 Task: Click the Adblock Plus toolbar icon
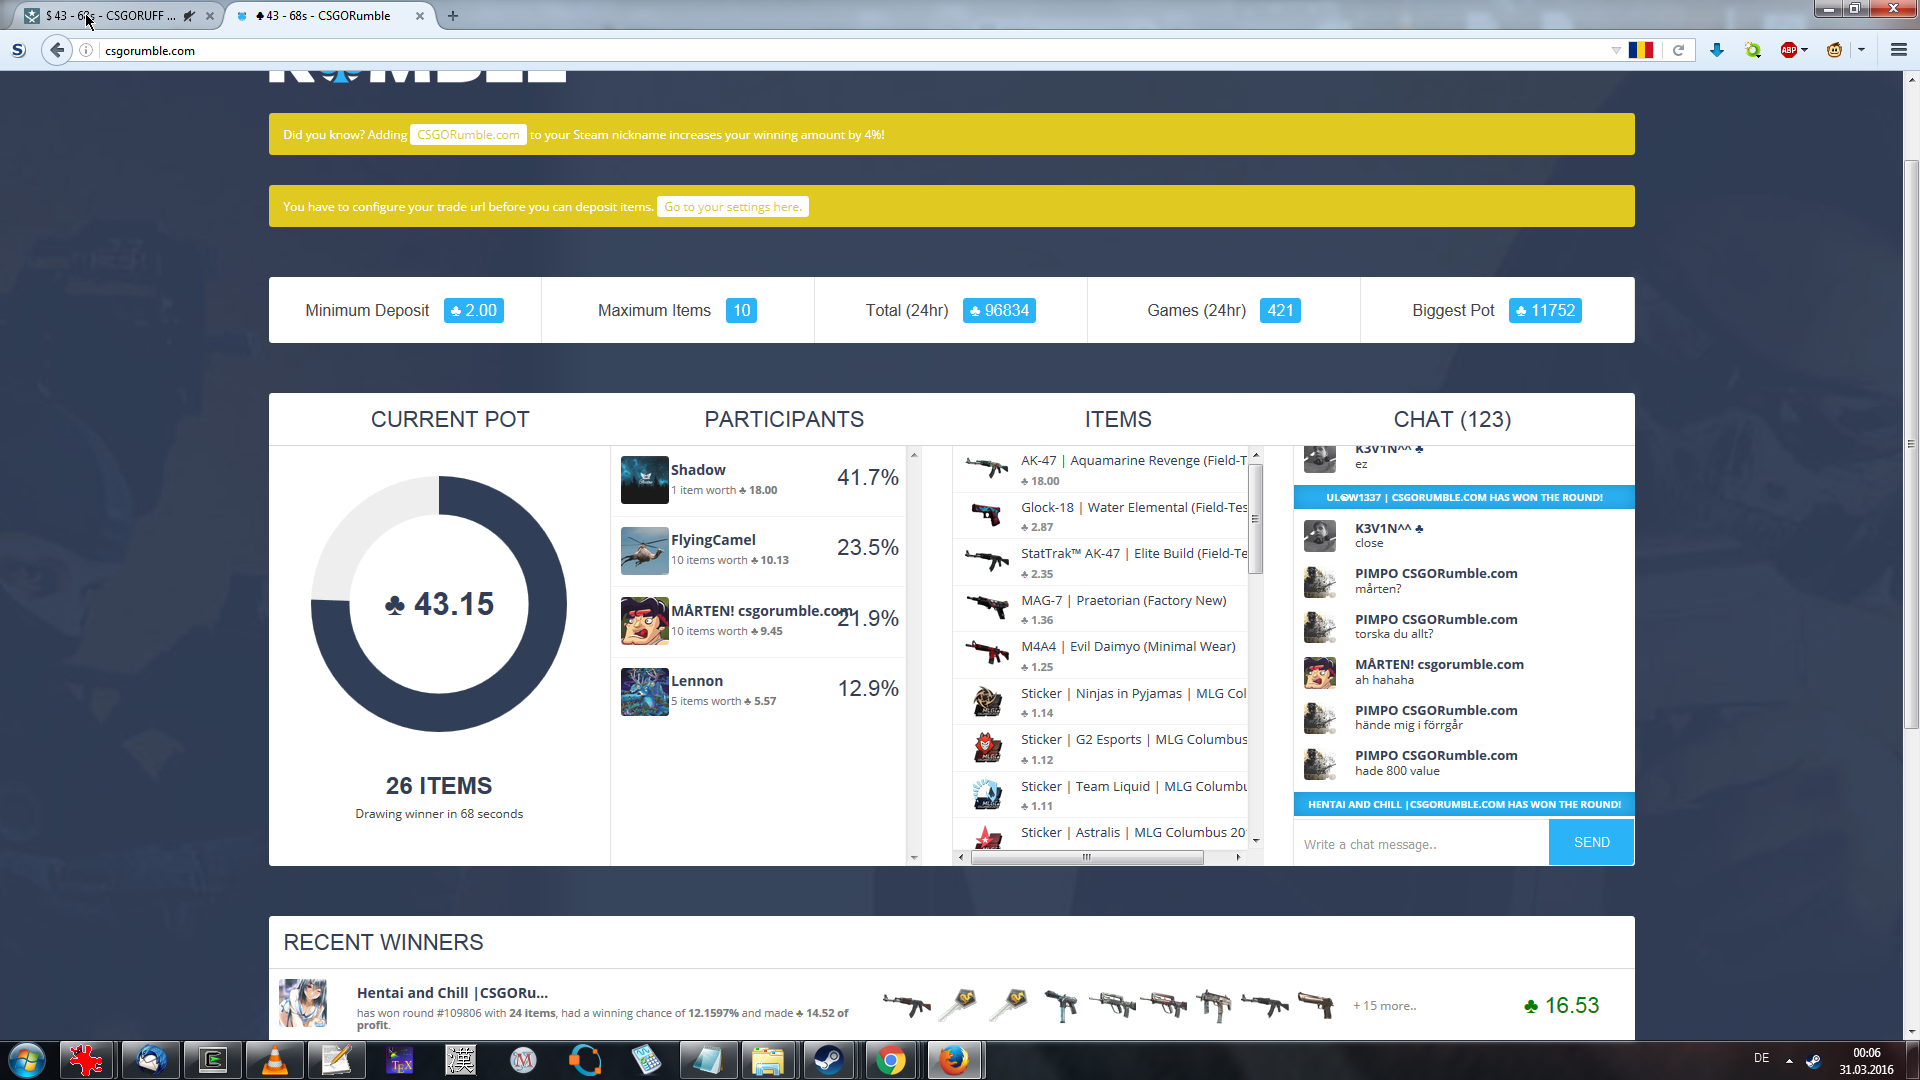pyautogui.click(x=1788, y=50)
